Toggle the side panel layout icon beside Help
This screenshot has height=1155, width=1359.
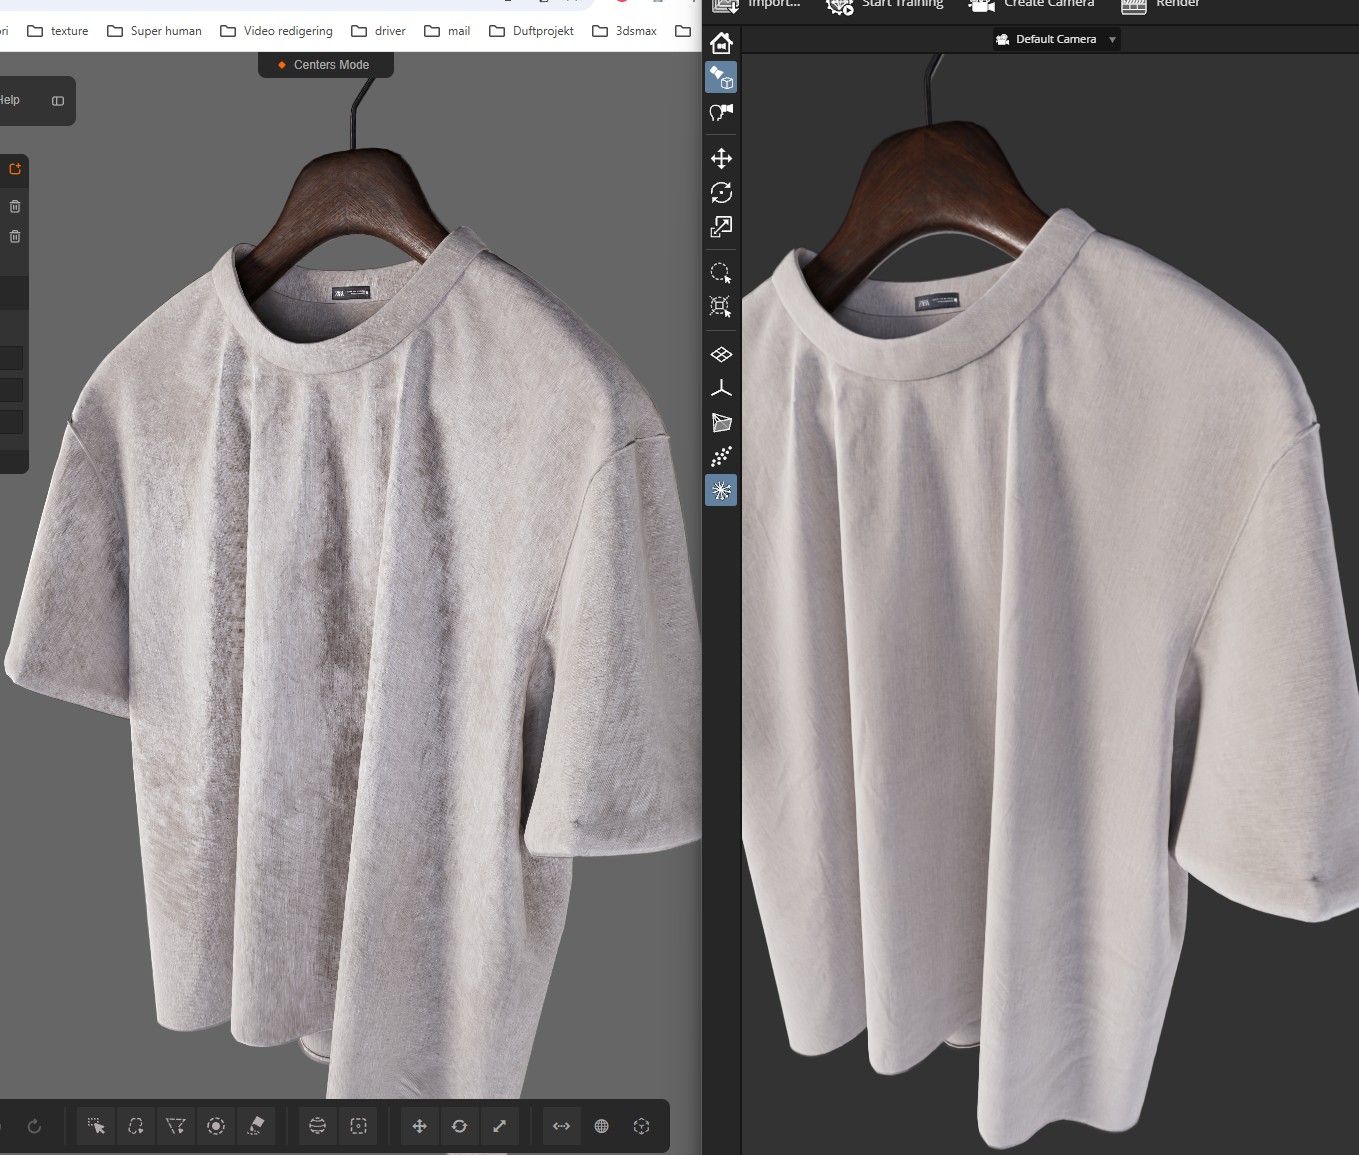[58, 101]
